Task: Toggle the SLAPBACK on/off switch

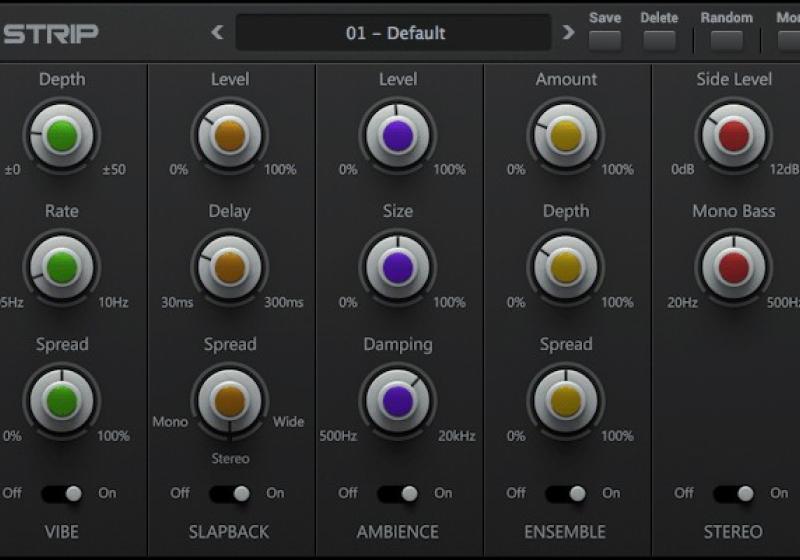Action: 230,493
